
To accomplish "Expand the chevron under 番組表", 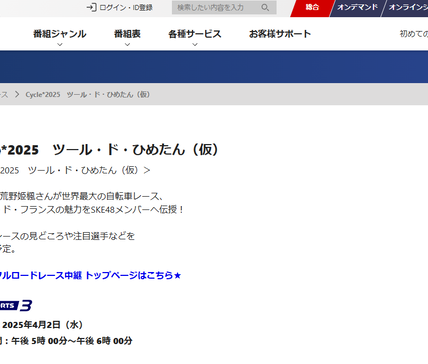I will (x=127, y=44).
